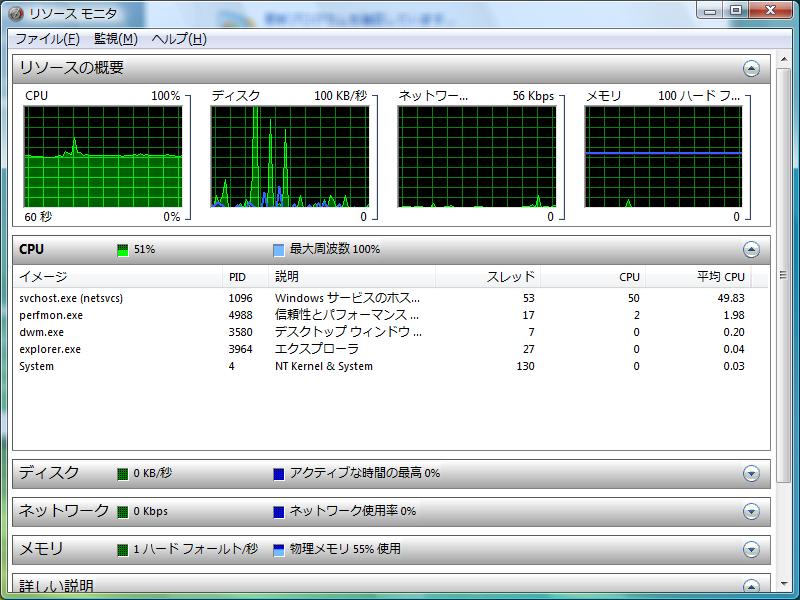Image resolution: width=800 pixels, height=600 pixels.
Task: Click the blue network utilization indicator icon
Action: click(279, 512)
